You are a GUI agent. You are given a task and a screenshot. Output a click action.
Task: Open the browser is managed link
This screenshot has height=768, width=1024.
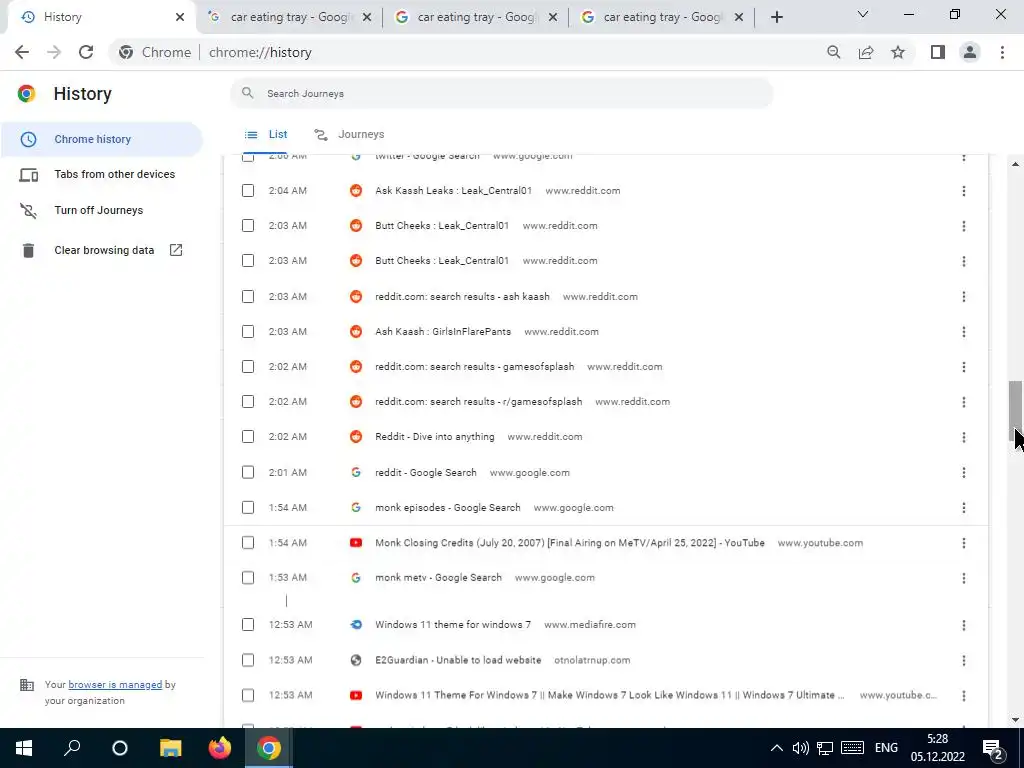(x=115, y=684)
